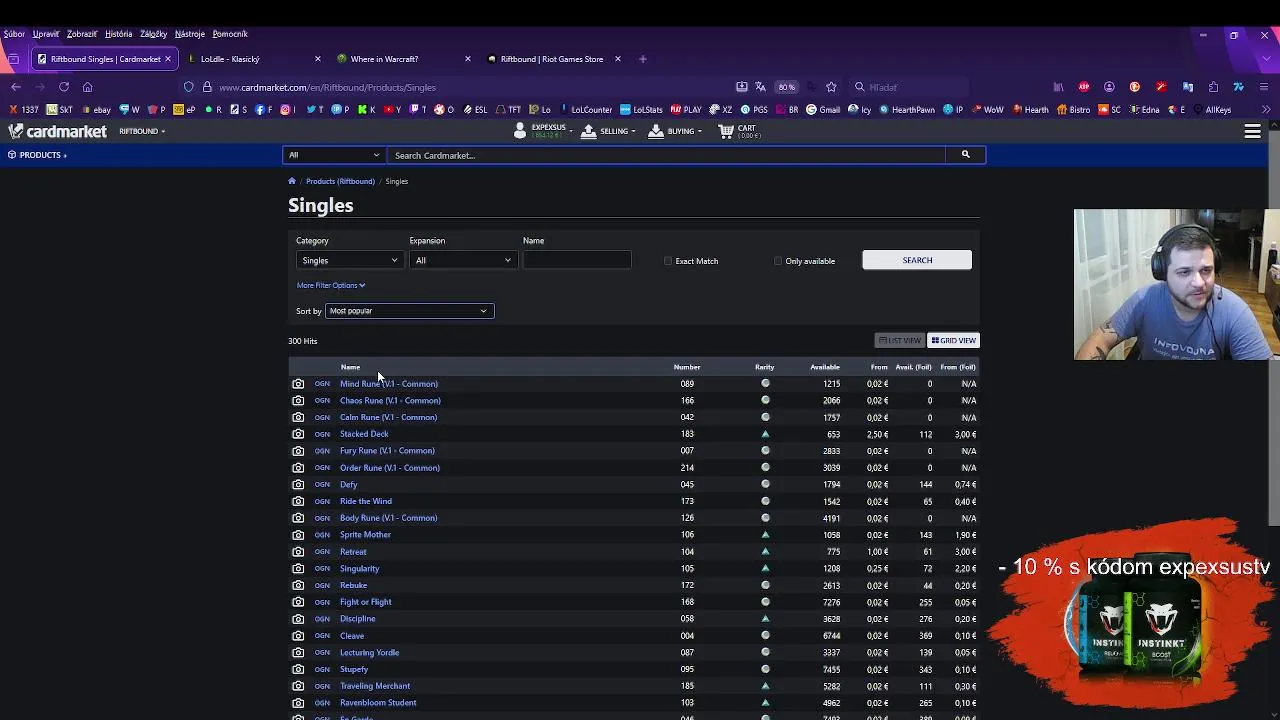The image size is (1280, 720).
Task: Focus the Search Cardmarket field
Action: point(666,155)
